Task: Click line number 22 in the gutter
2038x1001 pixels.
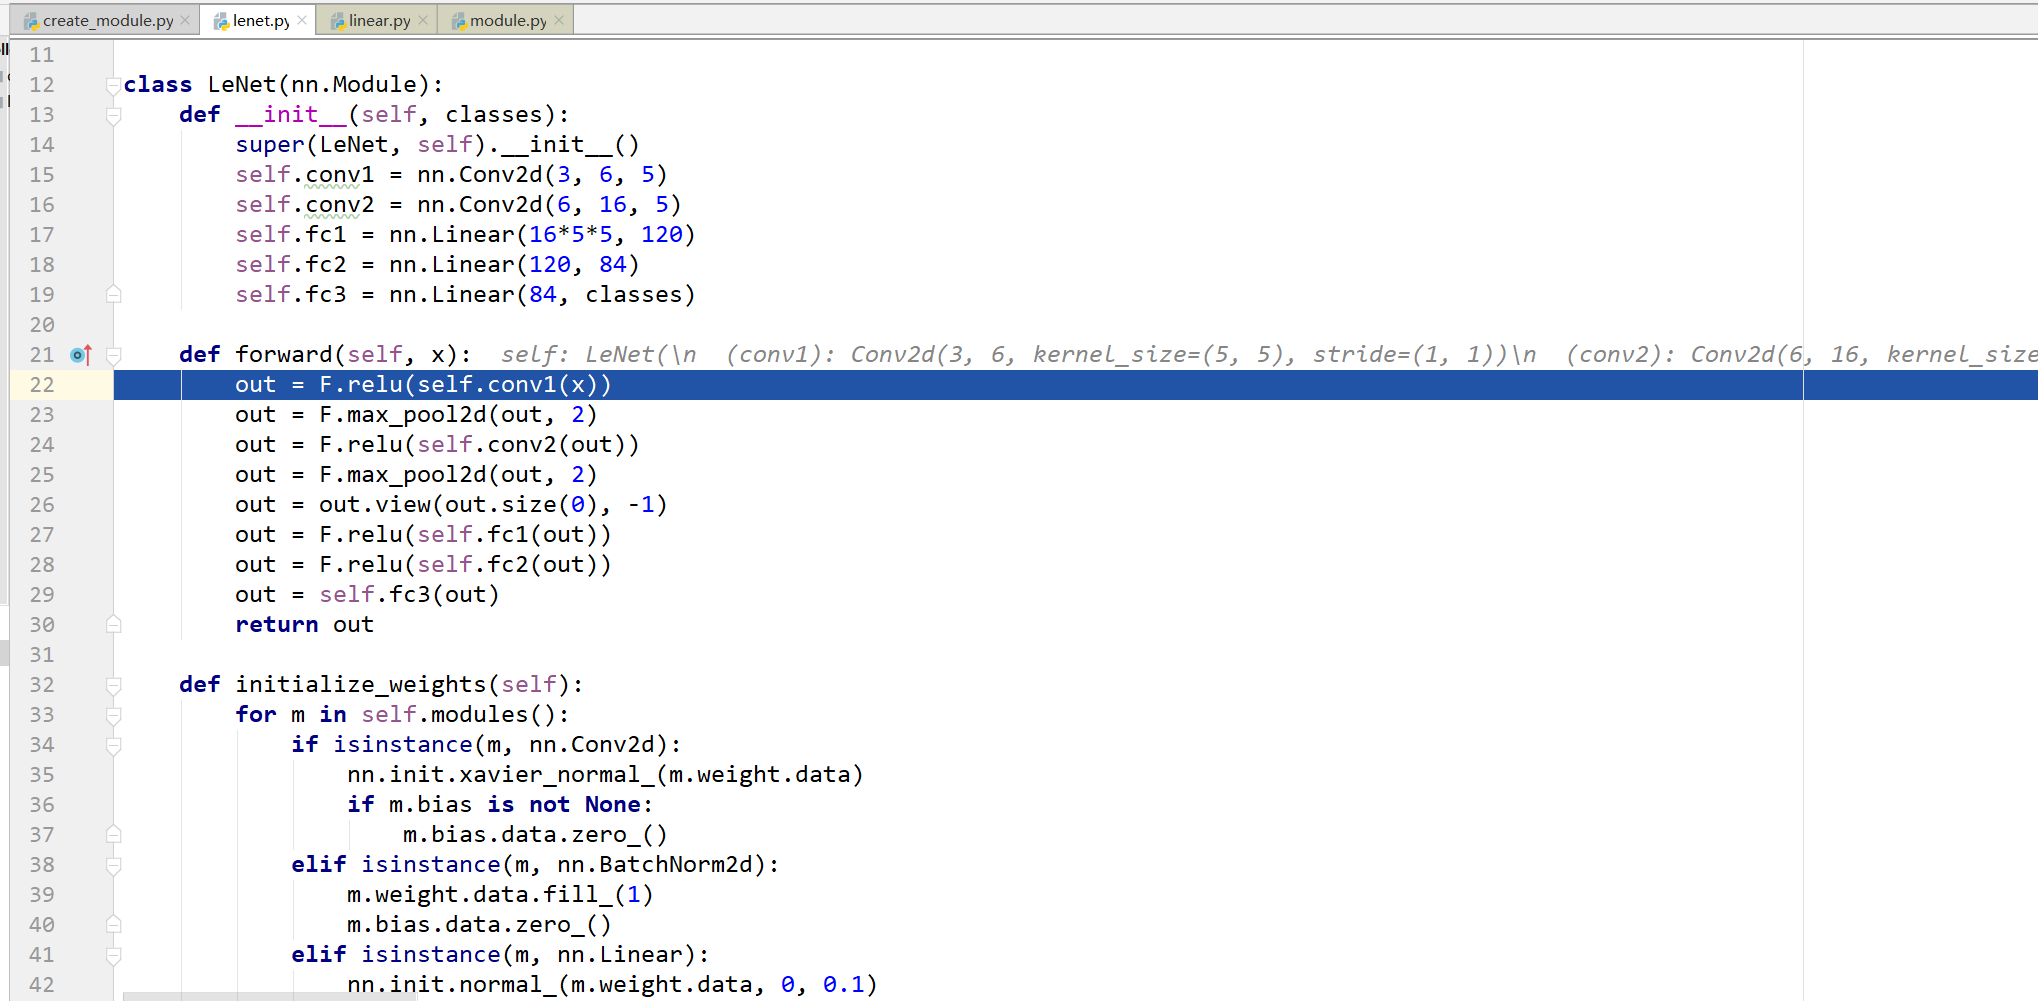Action: tap(42, 385)
